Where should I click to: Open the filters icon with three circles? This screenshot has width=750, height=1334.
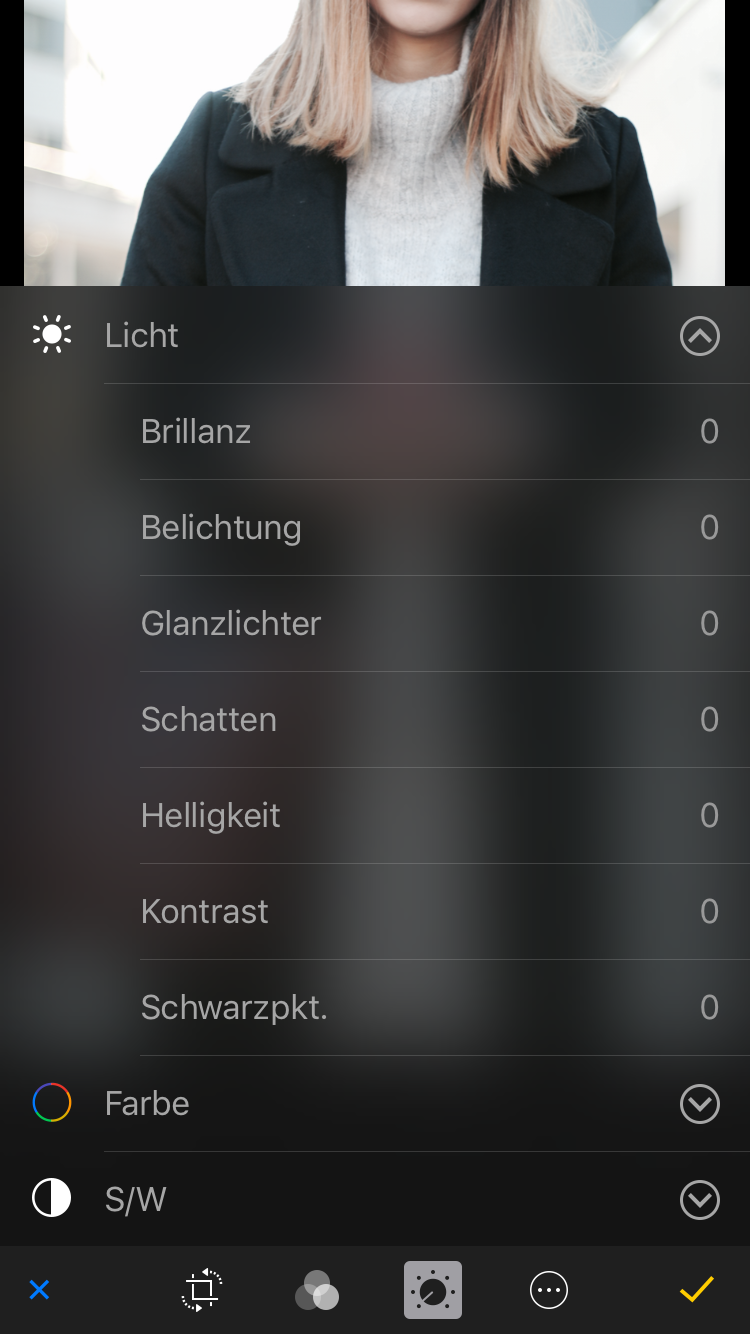(x=317, y=1290)
